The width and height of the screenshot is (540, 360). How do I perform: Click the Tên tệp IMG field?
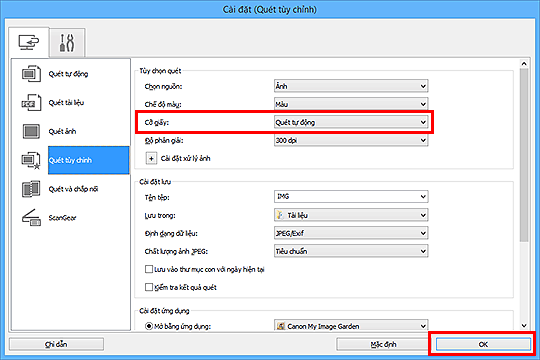pos(351,196)
